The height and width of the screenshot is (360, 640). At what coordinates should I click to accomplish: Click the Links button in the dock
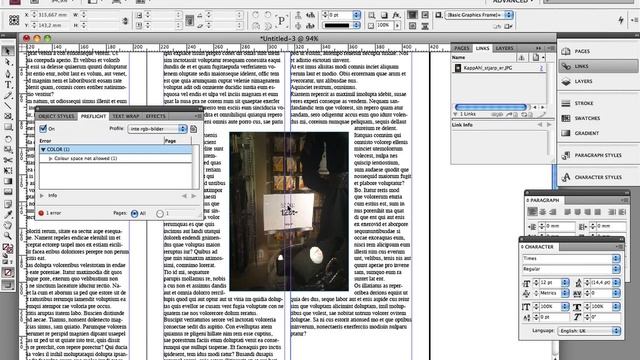pyautogui.click(x=598, y=67)
